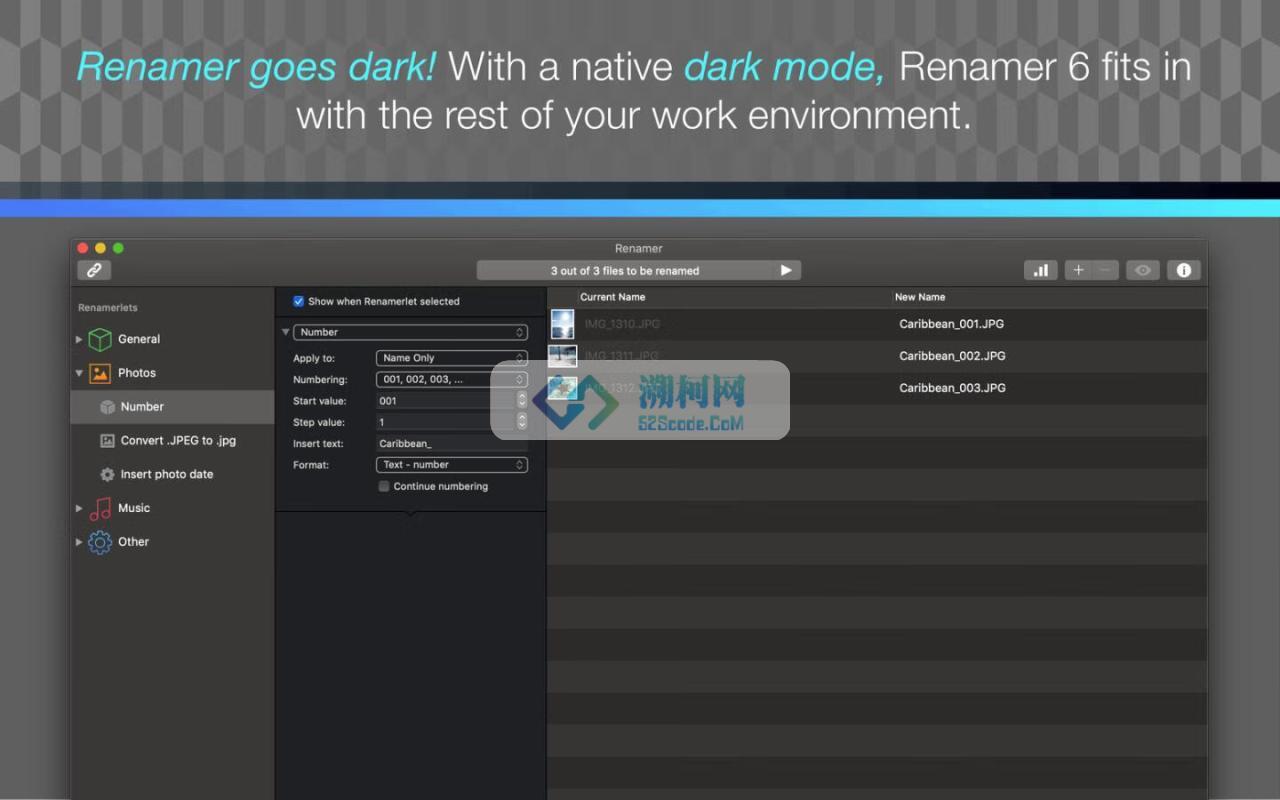Open the Apply to Name Only dropdown
1280x800 pixels.
pyautogui.click(x=452, y=358)
